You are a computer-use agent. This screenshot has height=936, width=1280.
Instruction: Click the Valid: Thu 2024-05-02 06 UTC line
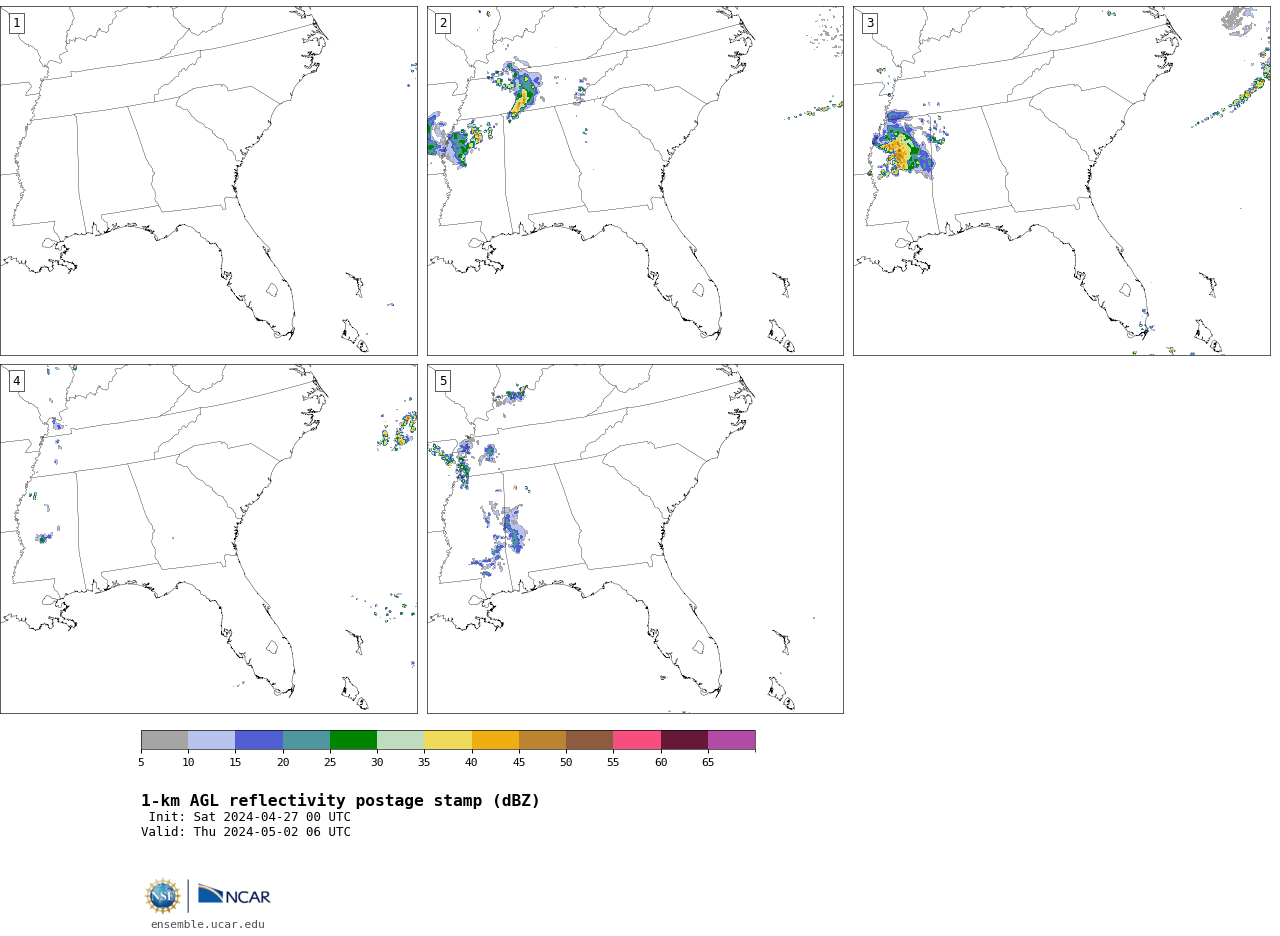click(x=246, y=832)
